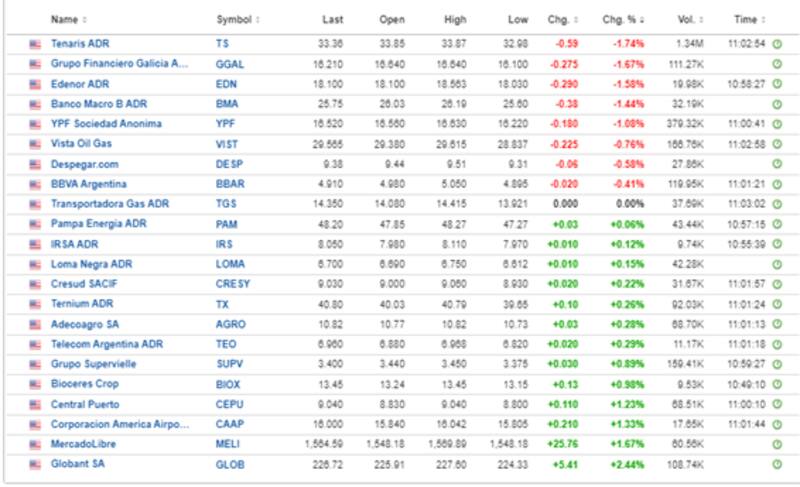The width and height of the screenshot is (800, 487).
Task: Click the clock icon in Globant SA row
Action: coord(776,464)
